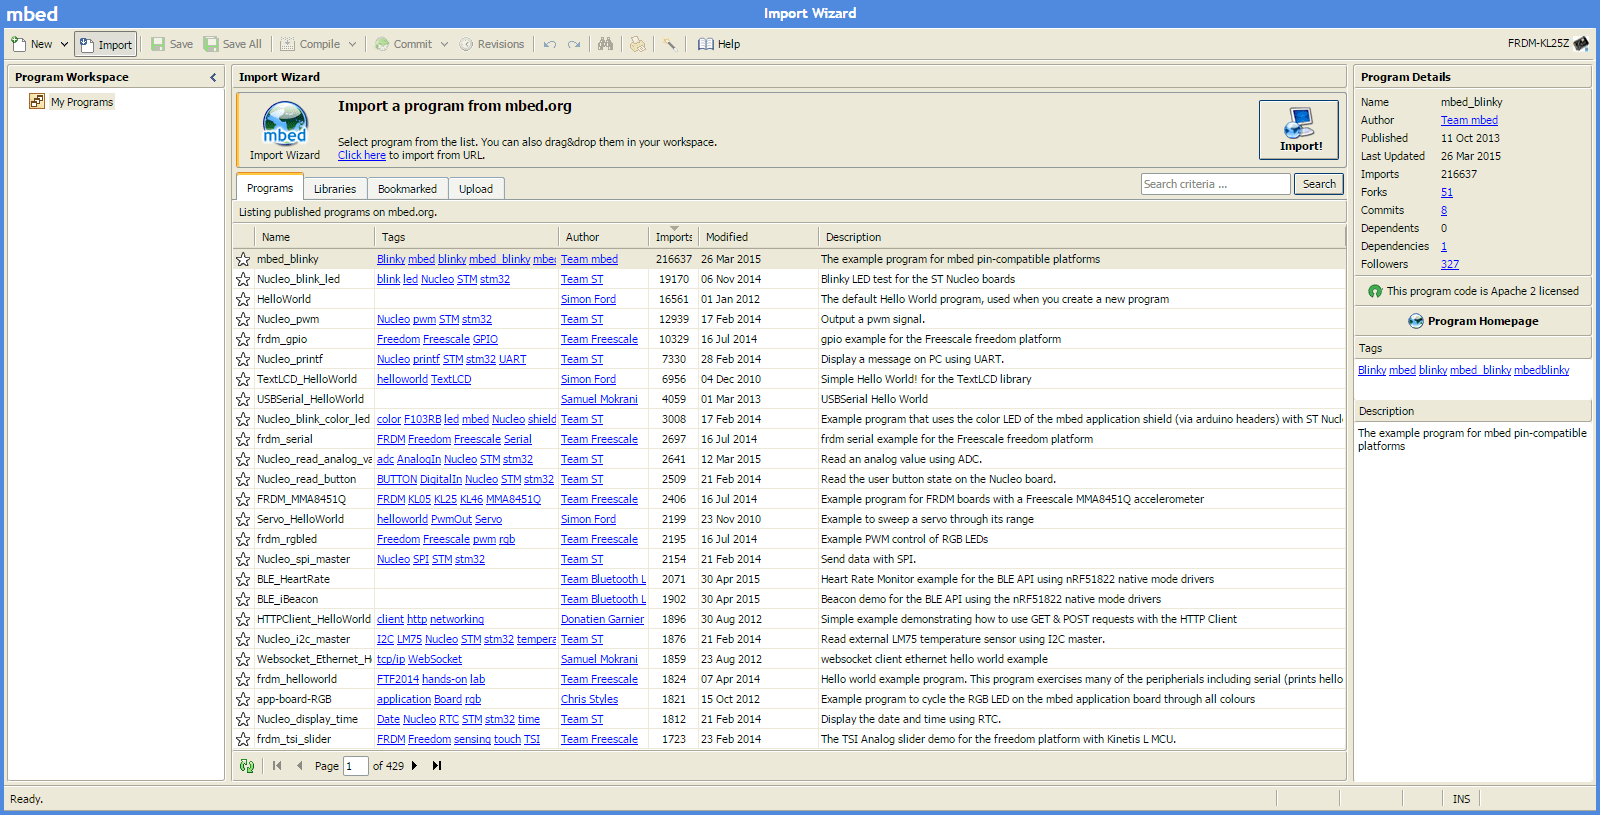Sort by the Name column header

coord(314,237)
